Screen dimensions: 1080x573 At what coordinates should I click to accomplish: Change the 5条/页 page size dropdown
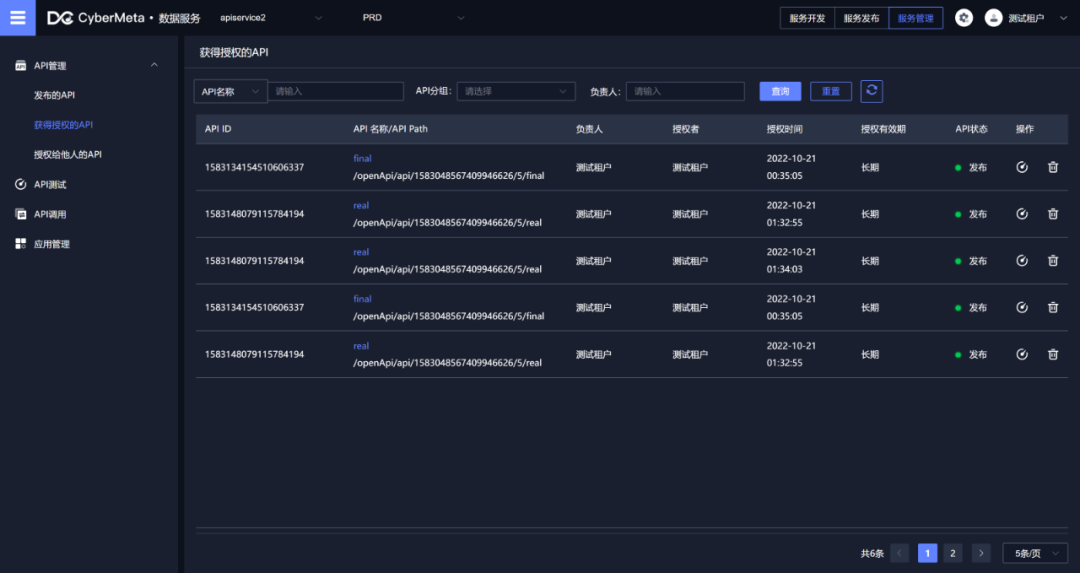pos(1035,553)
